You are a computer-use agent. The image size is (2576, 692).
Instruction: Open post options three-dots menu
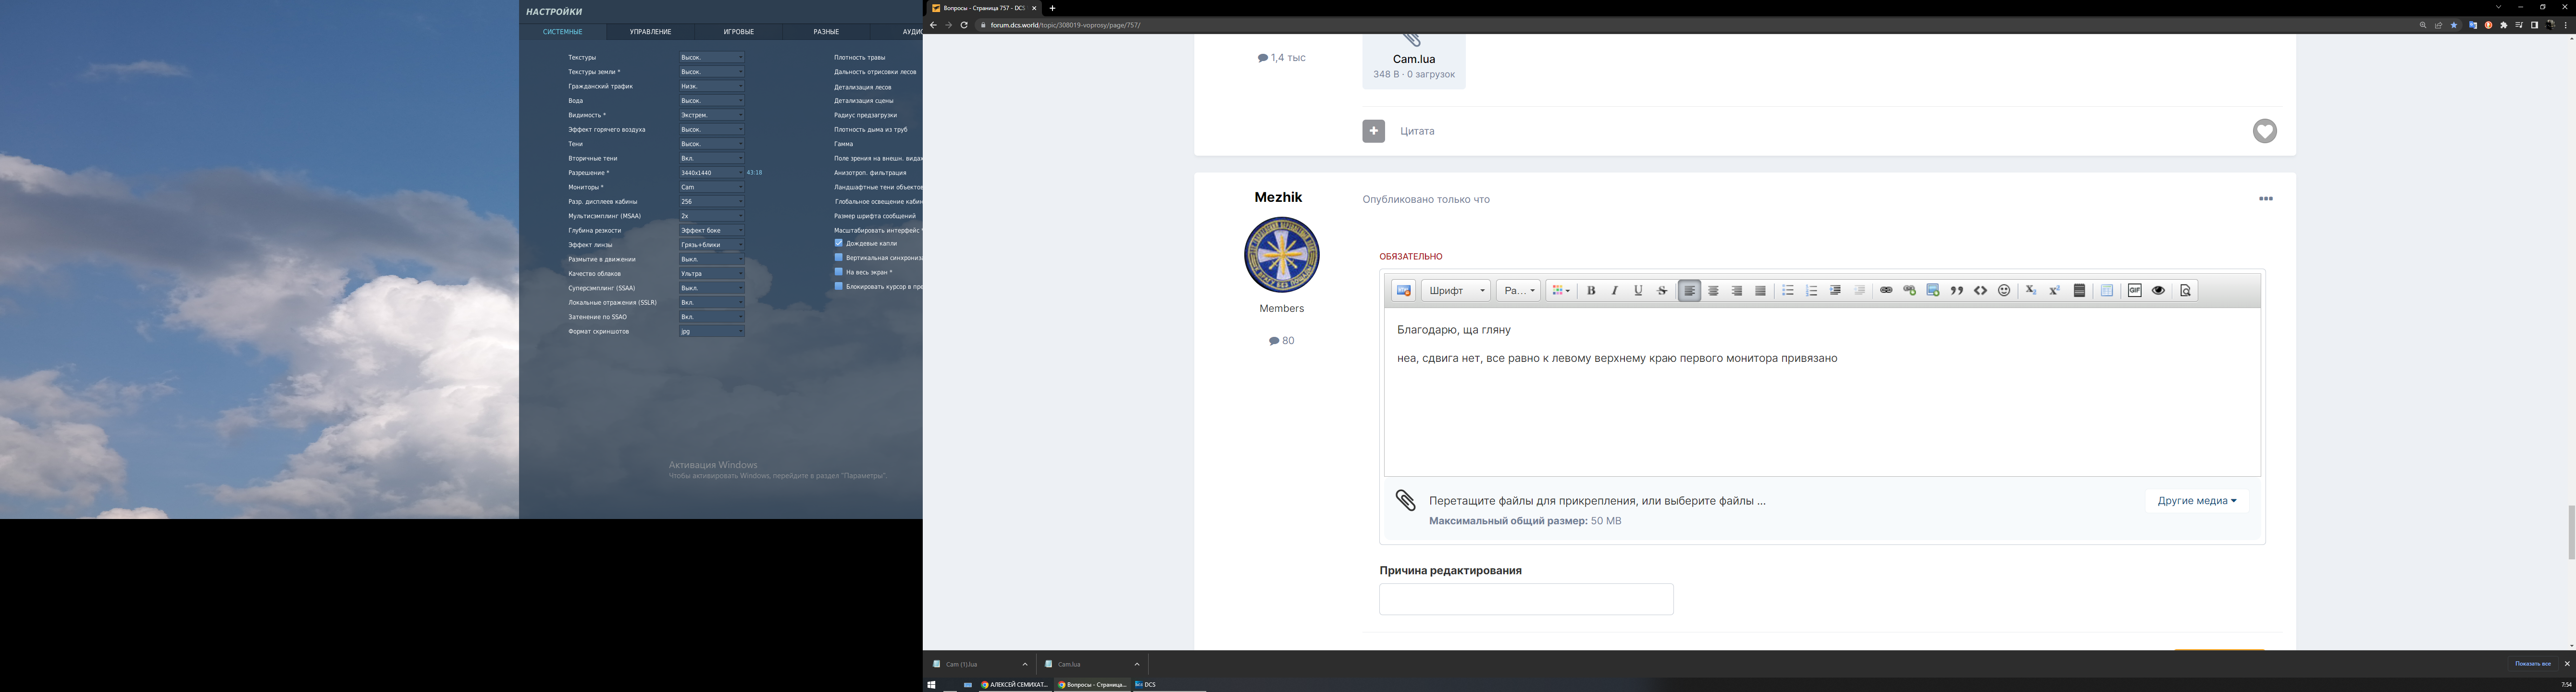[x=2266, y=199]
